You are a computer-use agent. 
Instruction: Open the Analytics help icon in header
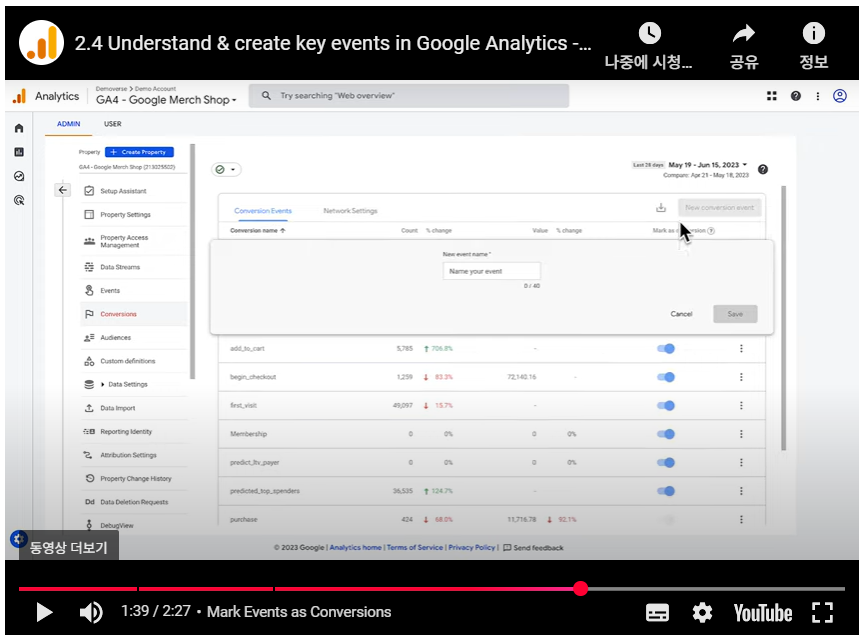(x=795, y=96)
